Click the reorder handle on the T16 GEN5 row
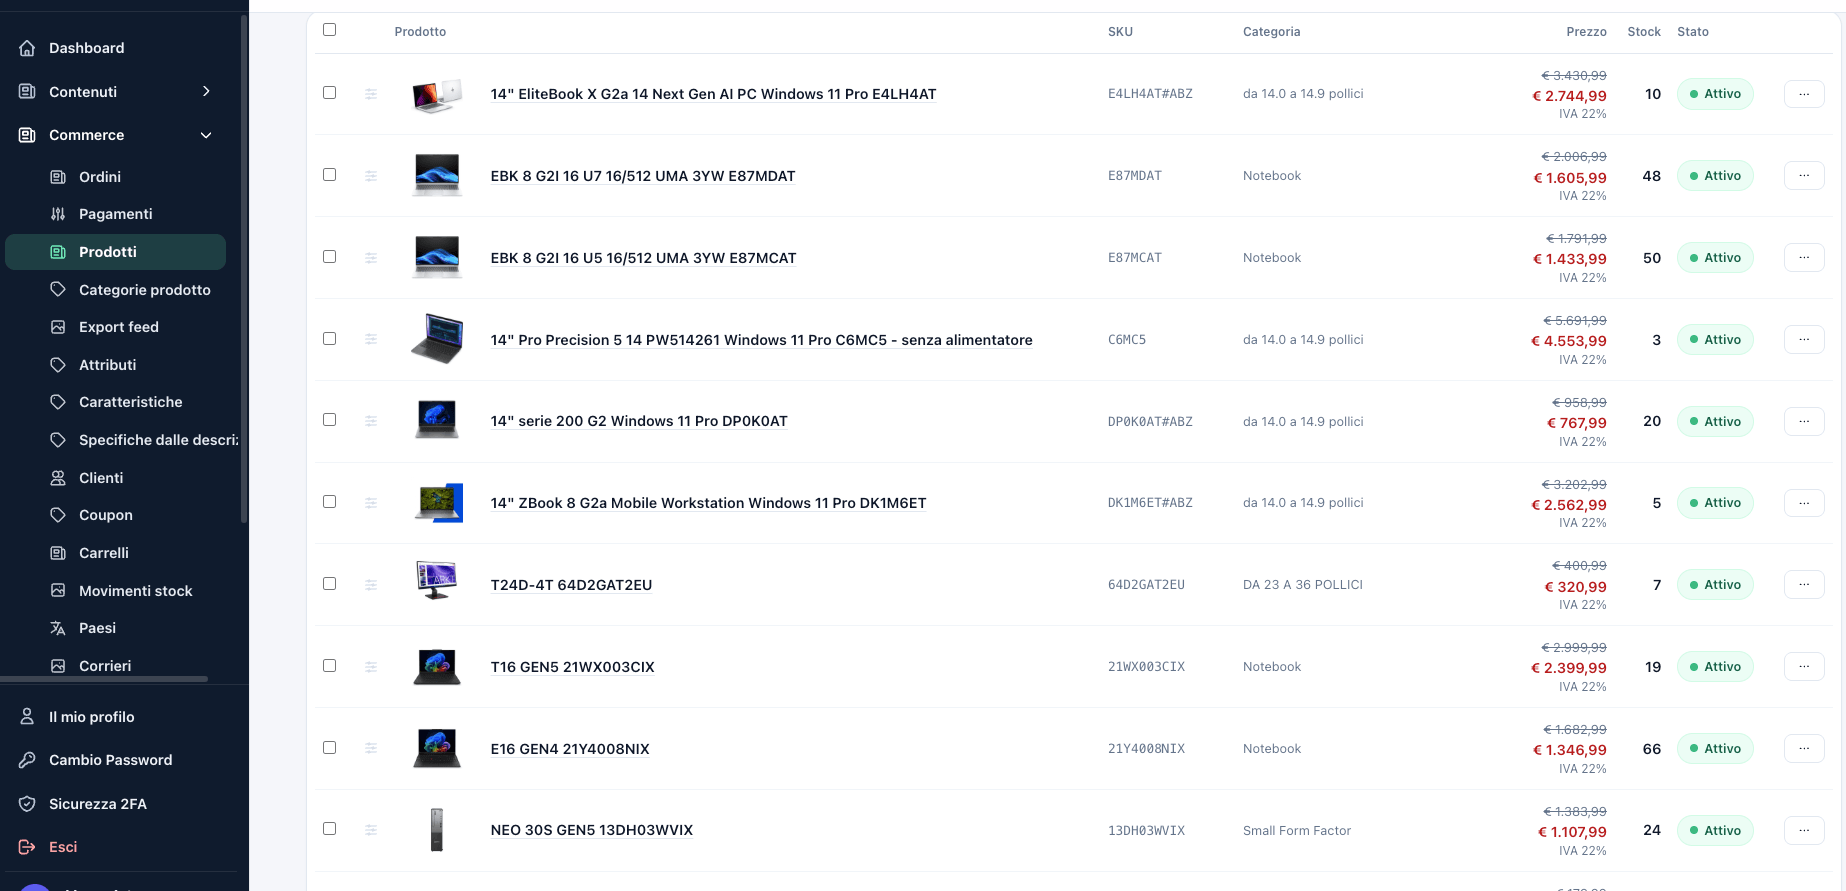The image size is (1846, 891). pos(371,667)
